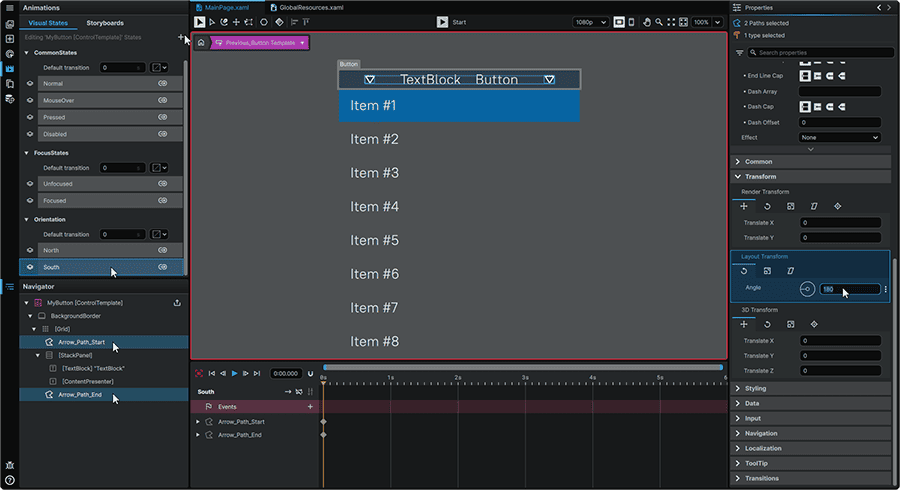Collapse the Orientation group
The width and height of the screenshot is (900, 490).
(x=26, y=220)
